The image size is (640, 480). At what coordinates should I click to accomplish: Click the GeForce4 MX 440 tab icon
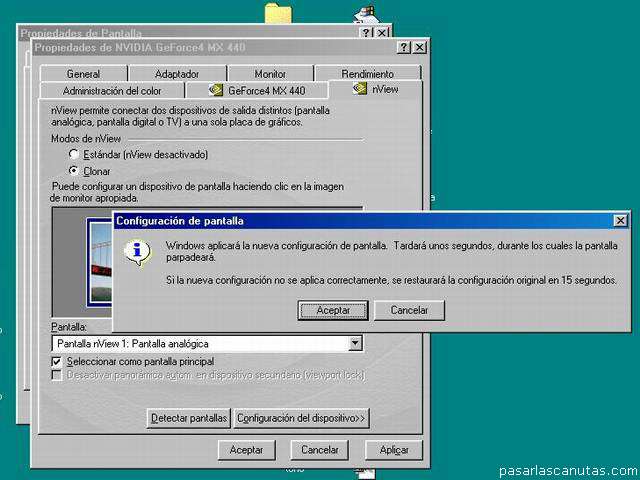pos(217,90)
